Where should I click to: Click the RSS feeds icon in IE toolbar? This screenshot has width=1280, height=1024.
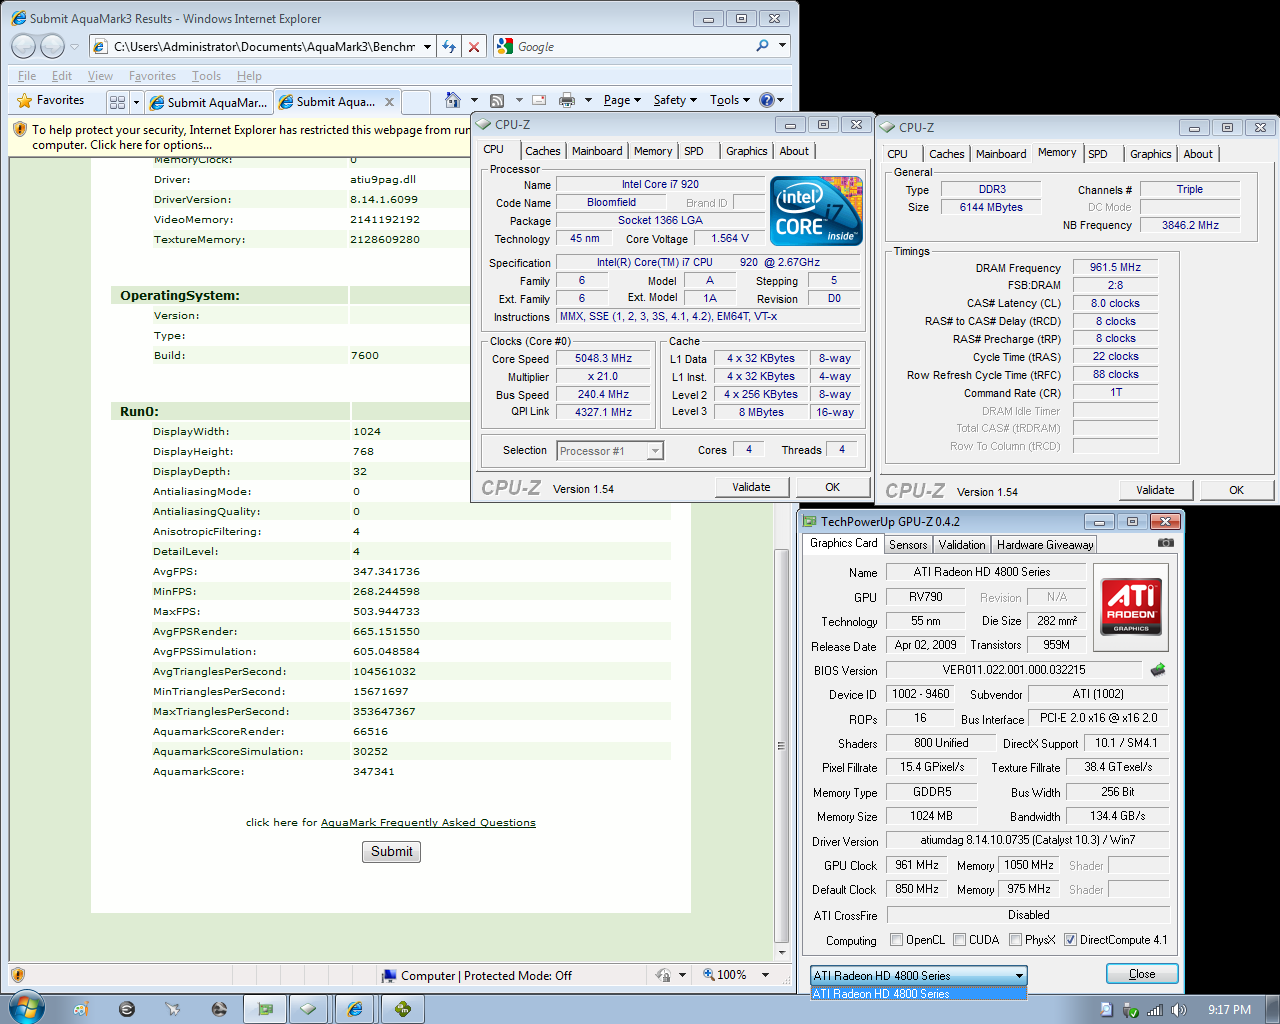point(497,100)
